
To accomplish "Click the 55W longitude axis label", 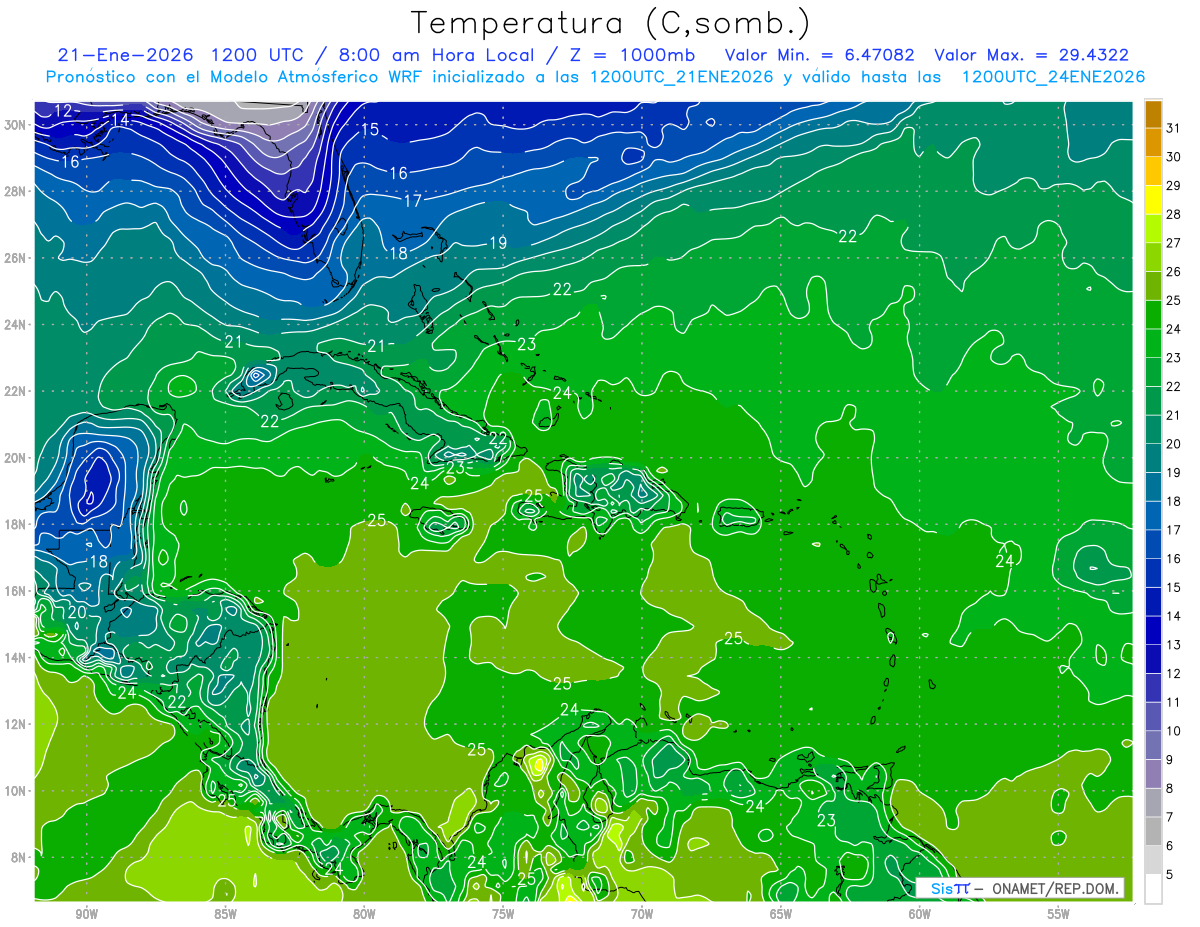I will [x=1058, y=915].
